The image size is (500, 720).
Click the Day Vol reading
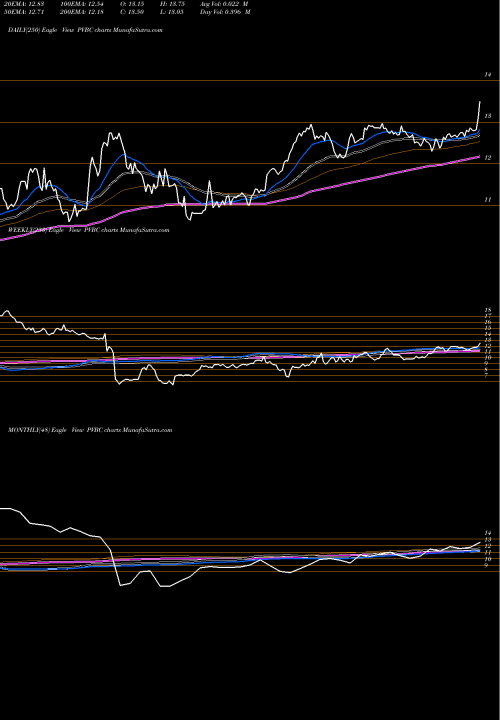[x=225, y=12]
